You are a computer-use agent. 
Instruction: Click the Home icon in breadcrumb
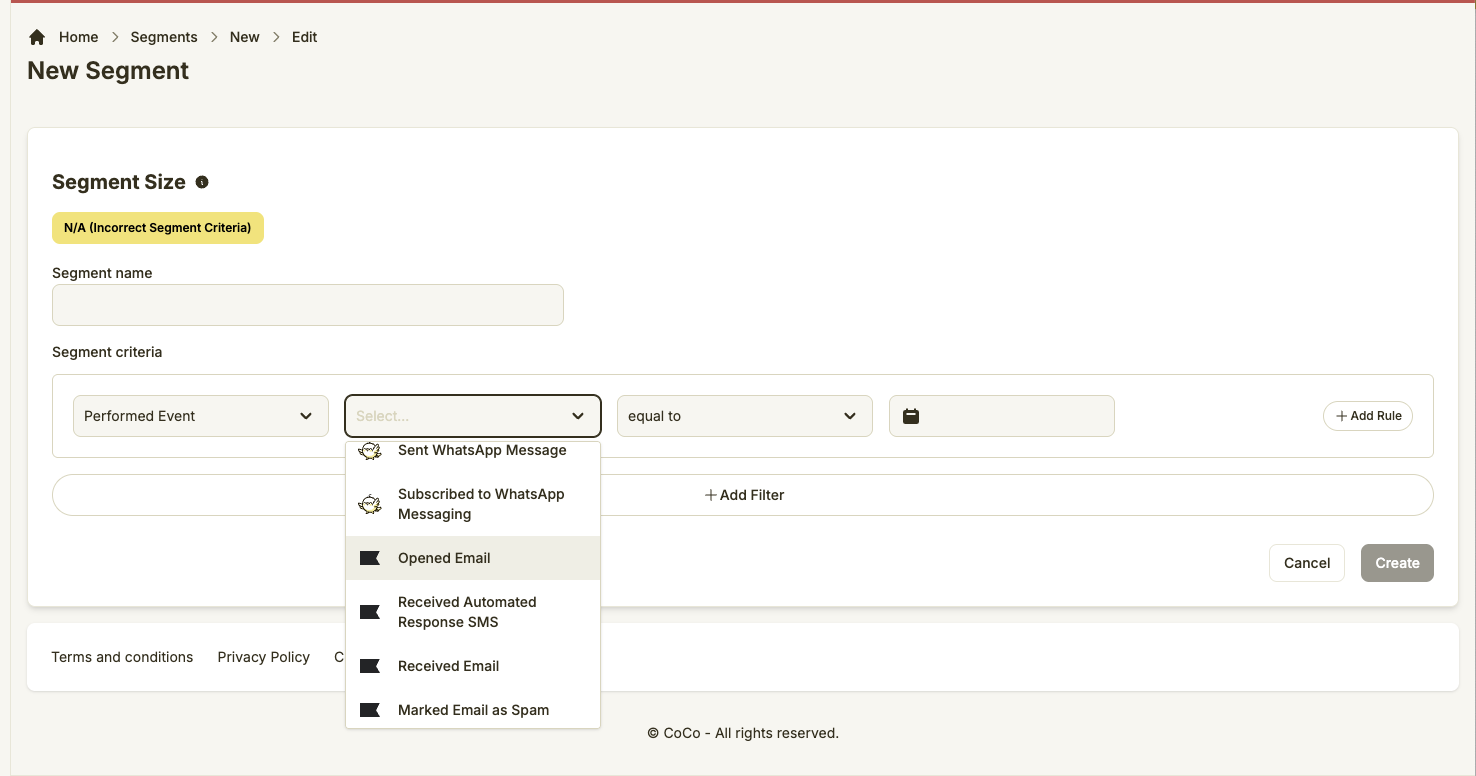tap(37, 37)
